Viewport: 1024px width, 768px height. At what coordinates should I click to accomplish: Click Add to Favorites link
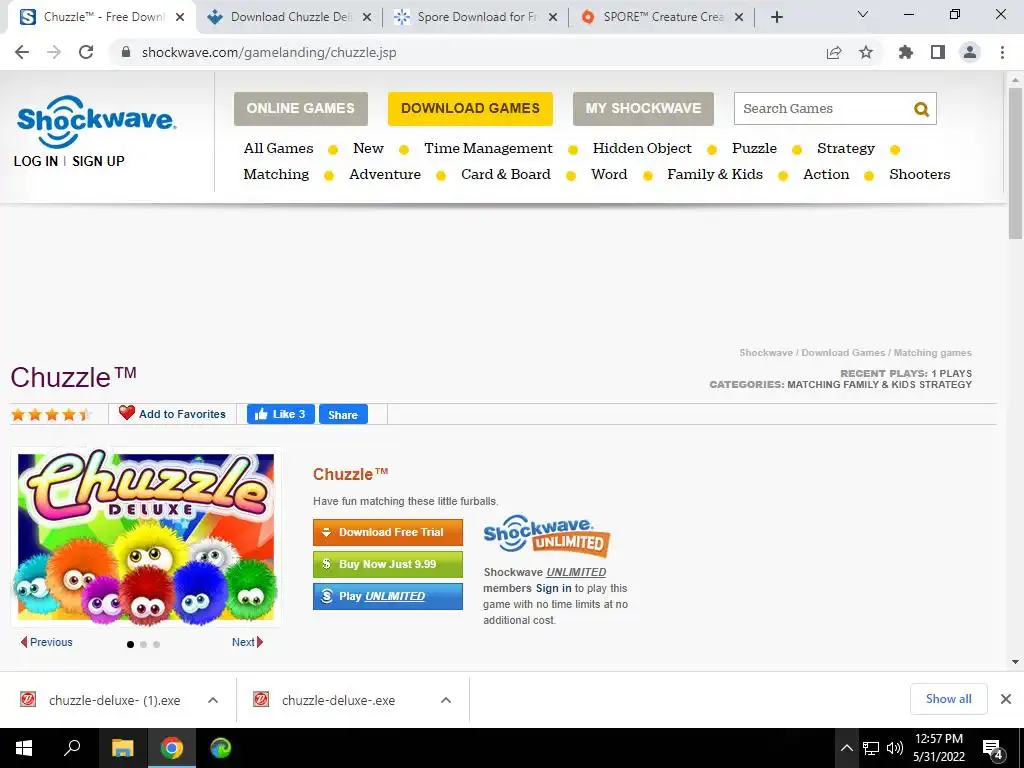(x=182, y=414)
